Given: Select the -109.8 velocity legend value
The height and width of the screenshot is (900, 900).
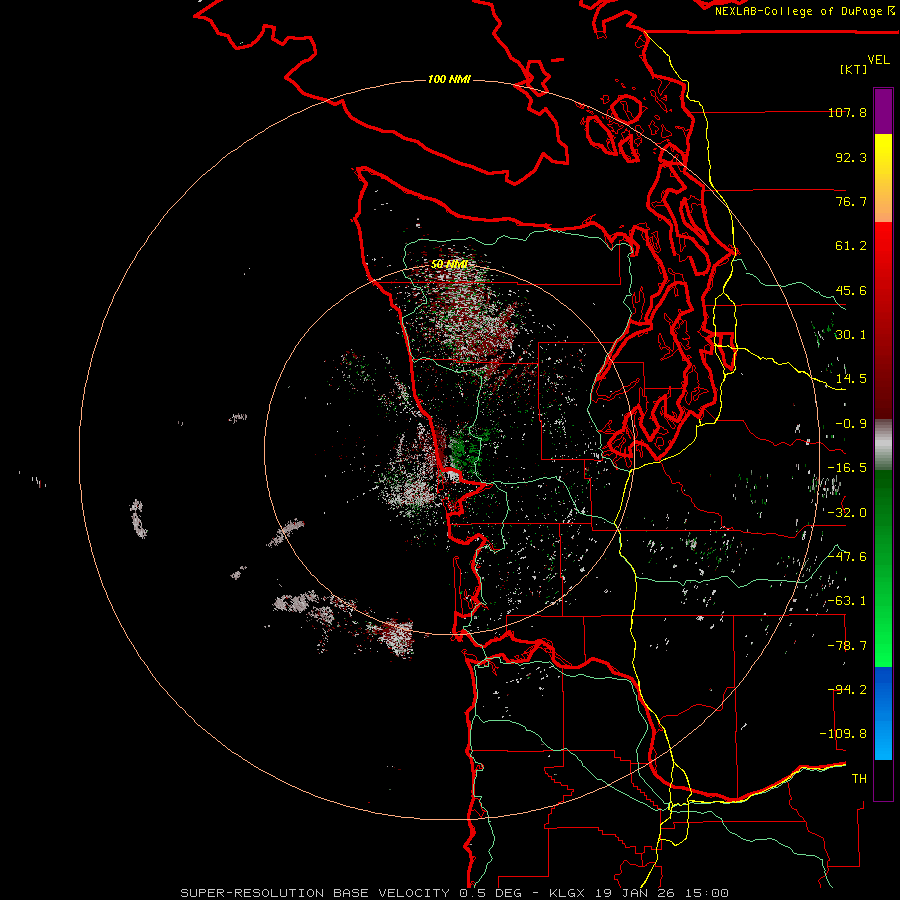Looking at the screenshot, I should click(x=844, y=734).
